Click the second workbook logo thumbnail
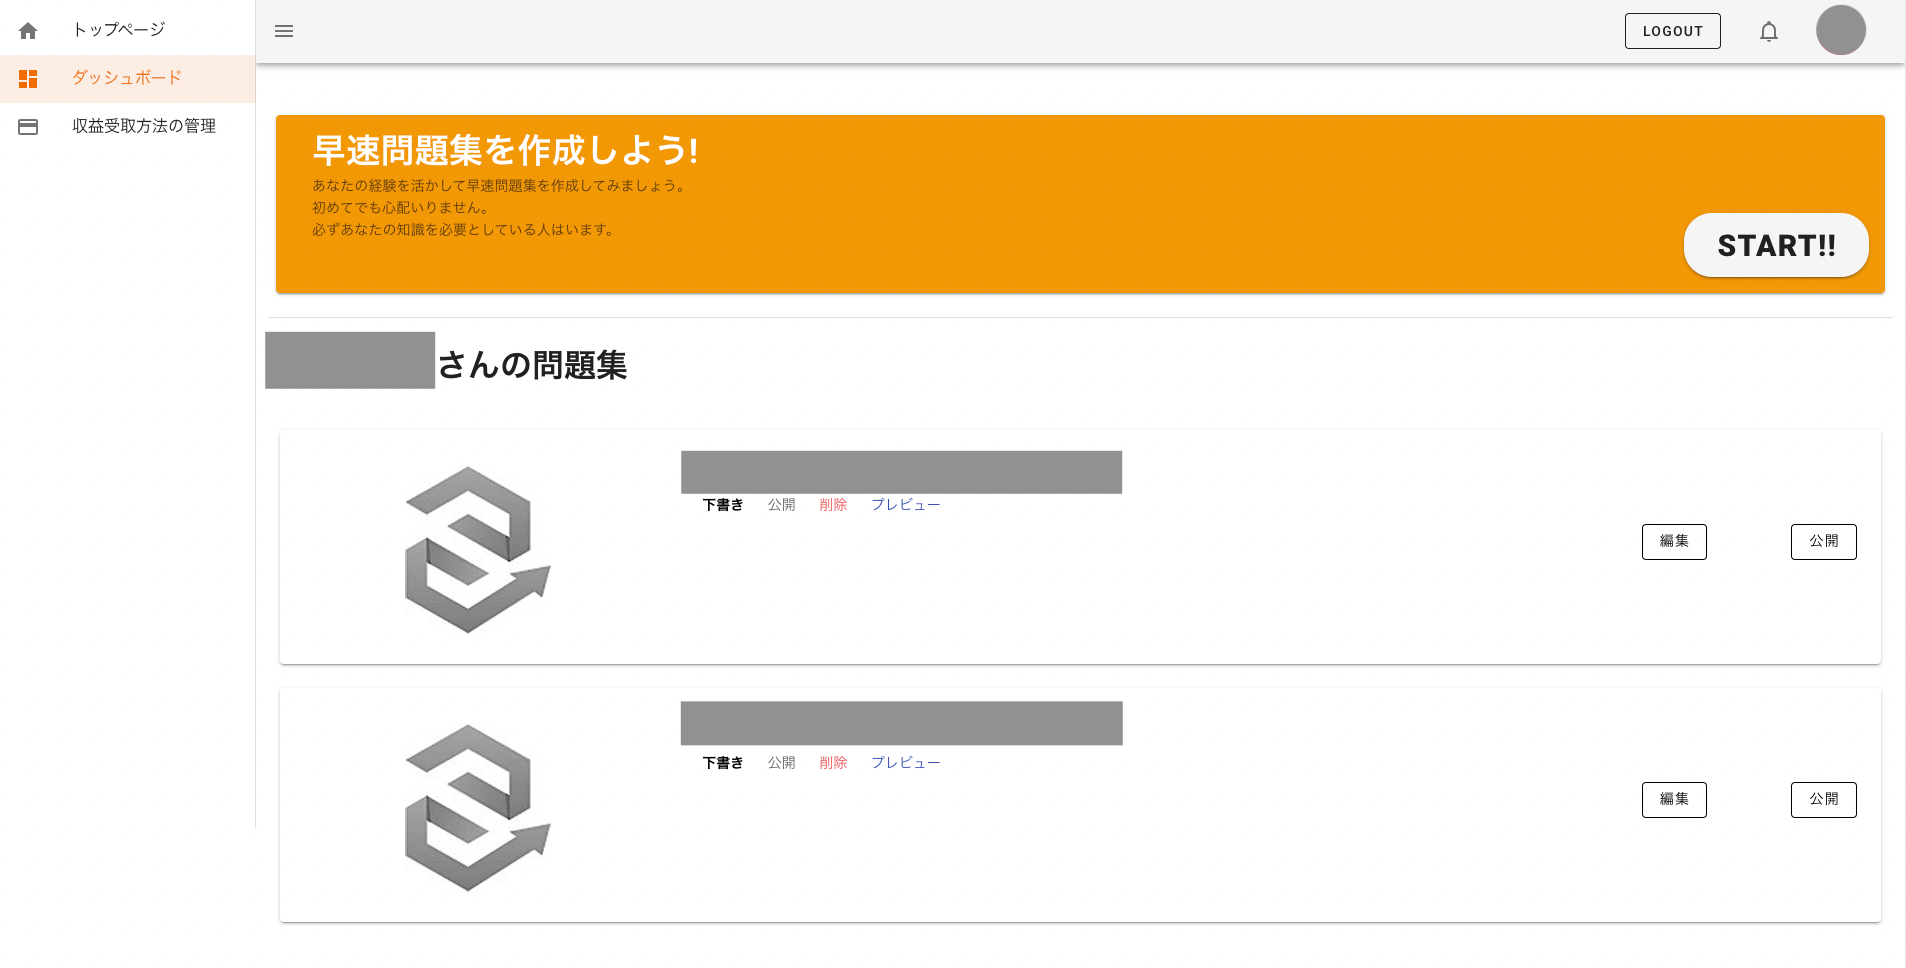The width and height of the screenshot is (1906, 968). pyautogui.click(x=477, y=807)
